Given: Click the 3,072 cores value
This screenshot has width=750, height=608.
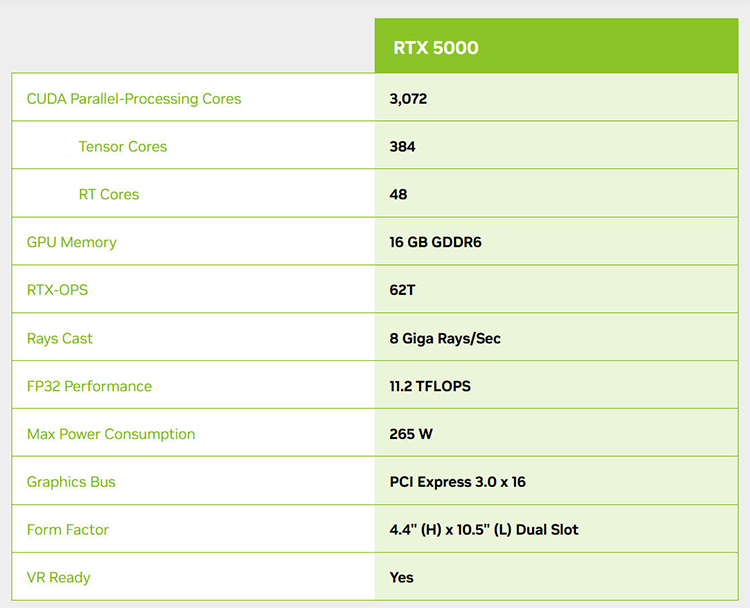Looking at the screenshot, I should 408,99.
